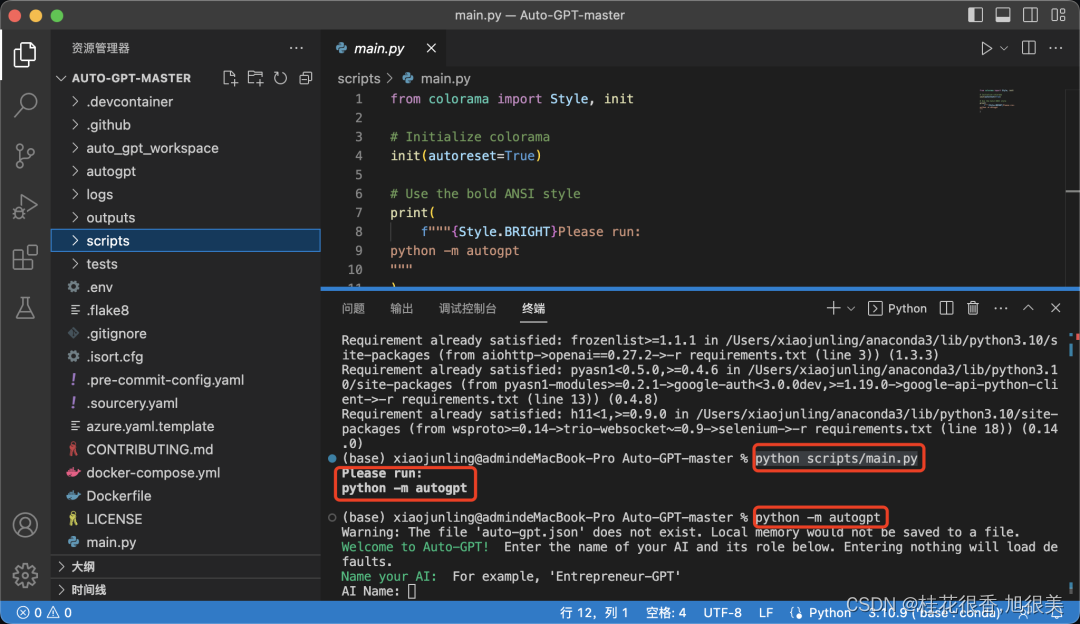The width and height of the screenshot is (1080, 624).
Task: Open Source Control view
Action: 25,156
